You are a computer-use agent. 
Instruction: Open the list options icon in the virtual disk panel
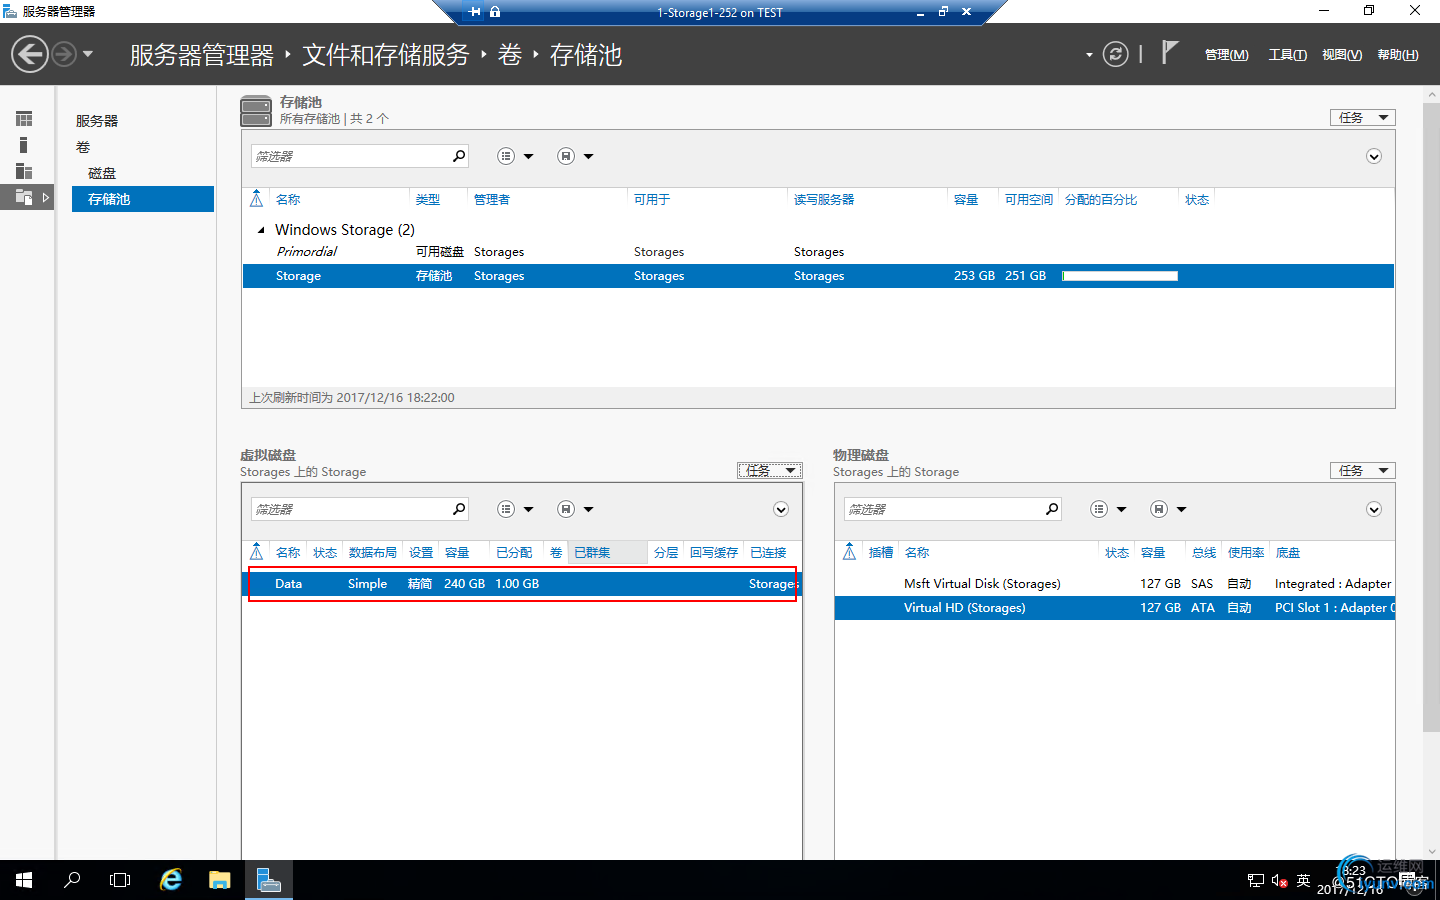tap(506, 509)
